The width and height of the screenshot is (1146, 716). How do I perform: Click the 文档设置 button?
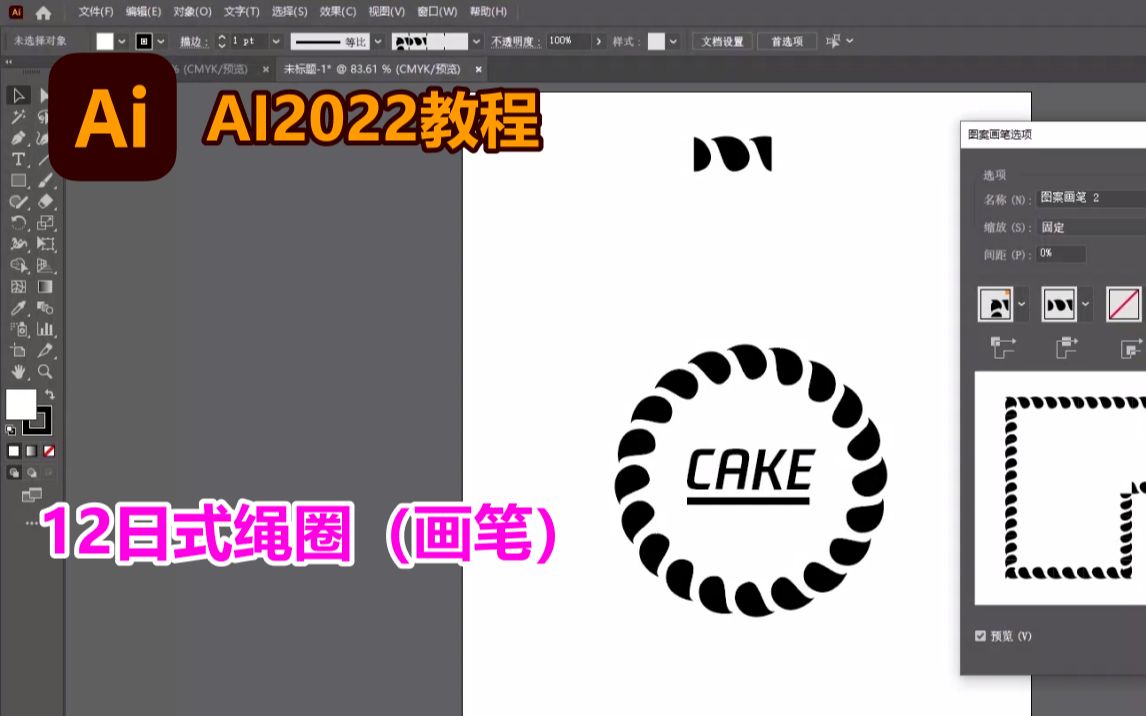point(721,41)
